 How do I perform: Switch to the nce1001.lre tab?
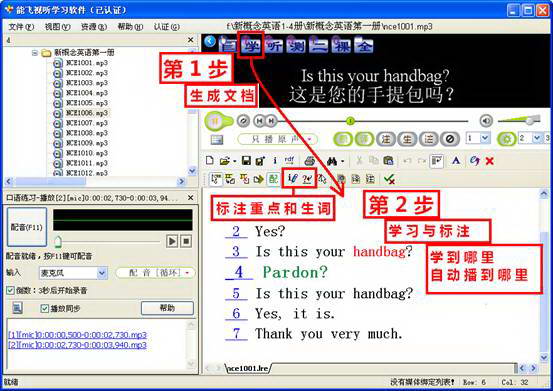click(x=247, y=368)
